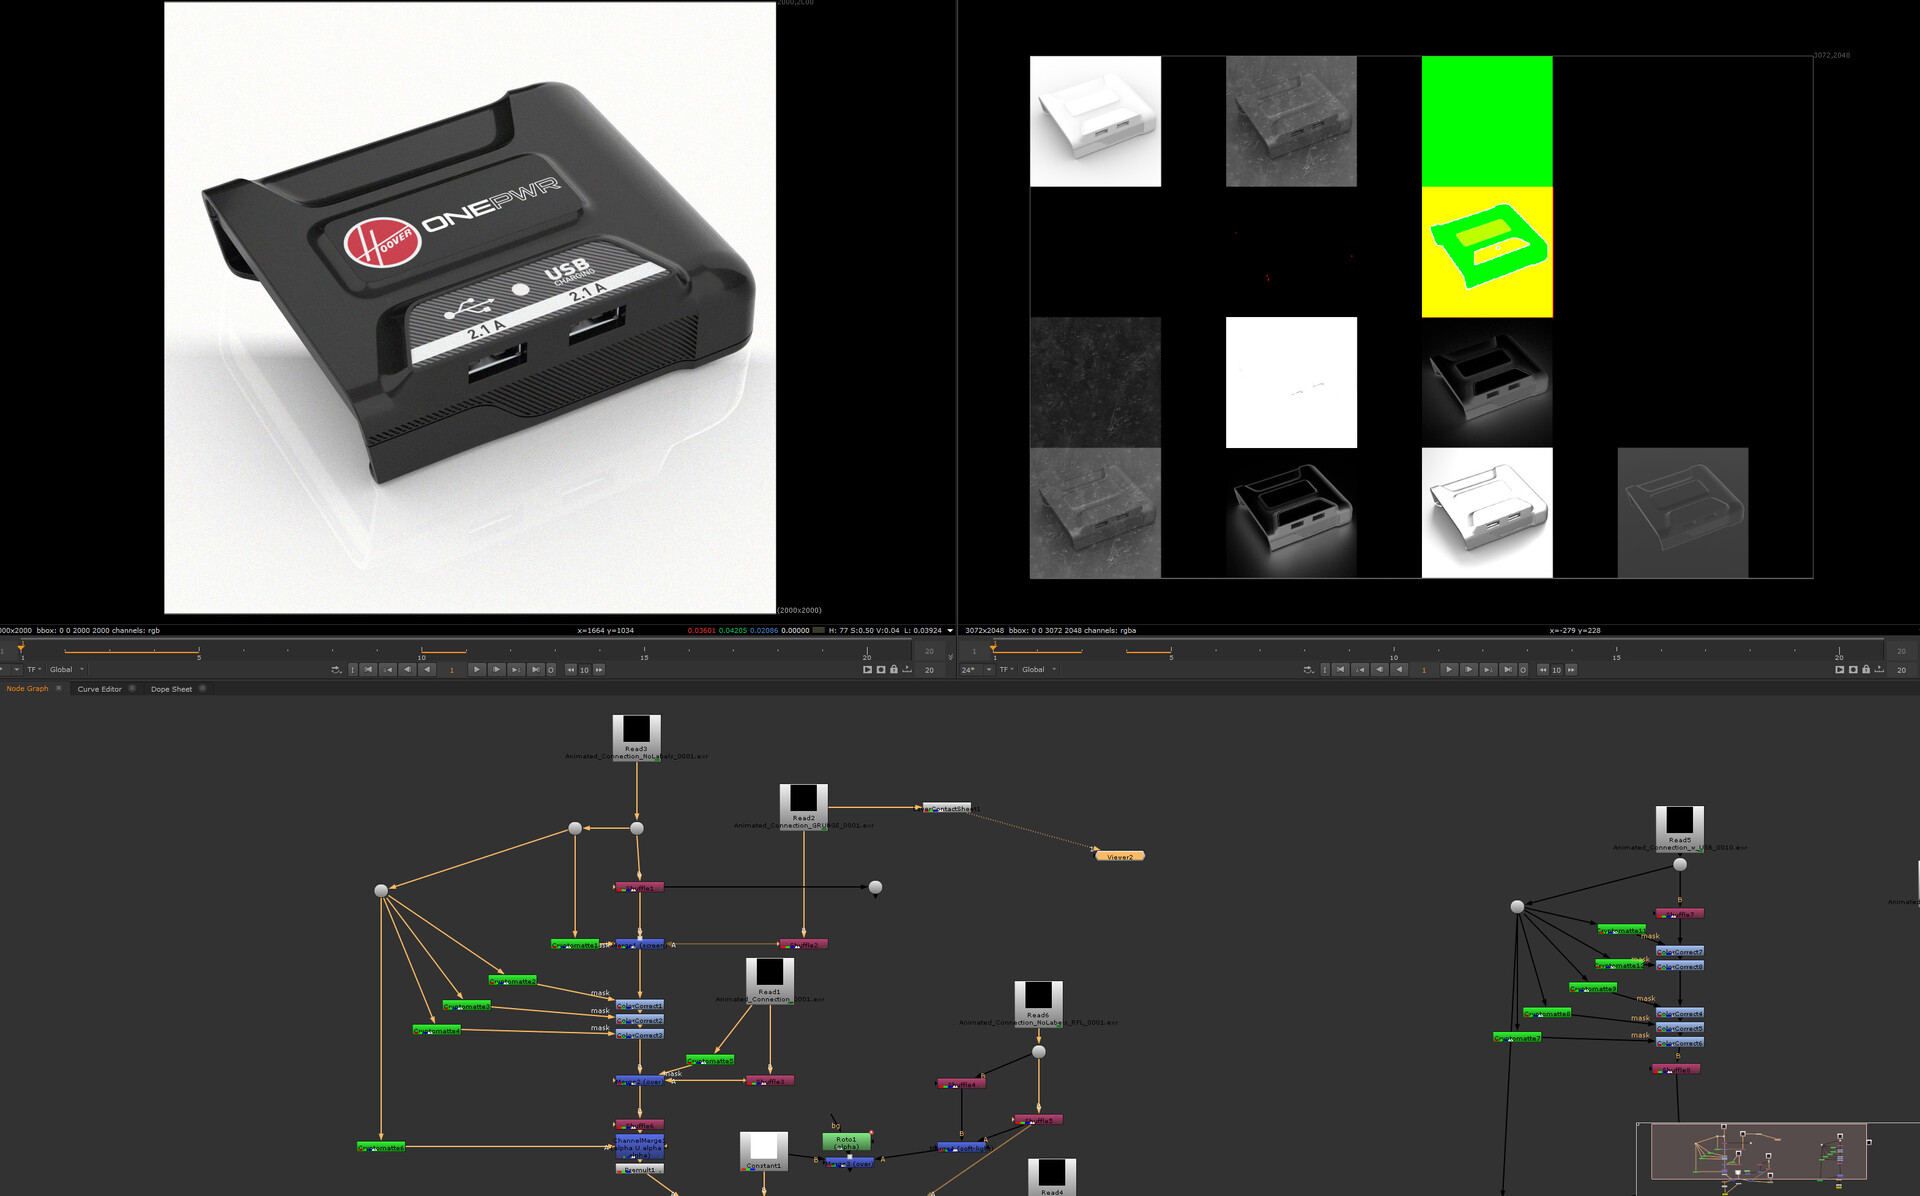Toggle in-point marker in right viewer

click(x=1325, y=670)
